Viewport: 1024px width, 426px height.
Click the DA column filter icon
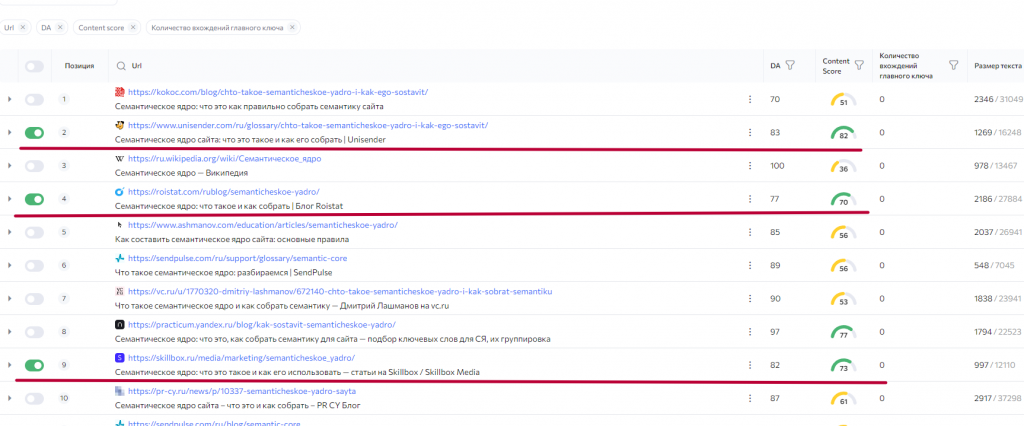pos(790,66)
